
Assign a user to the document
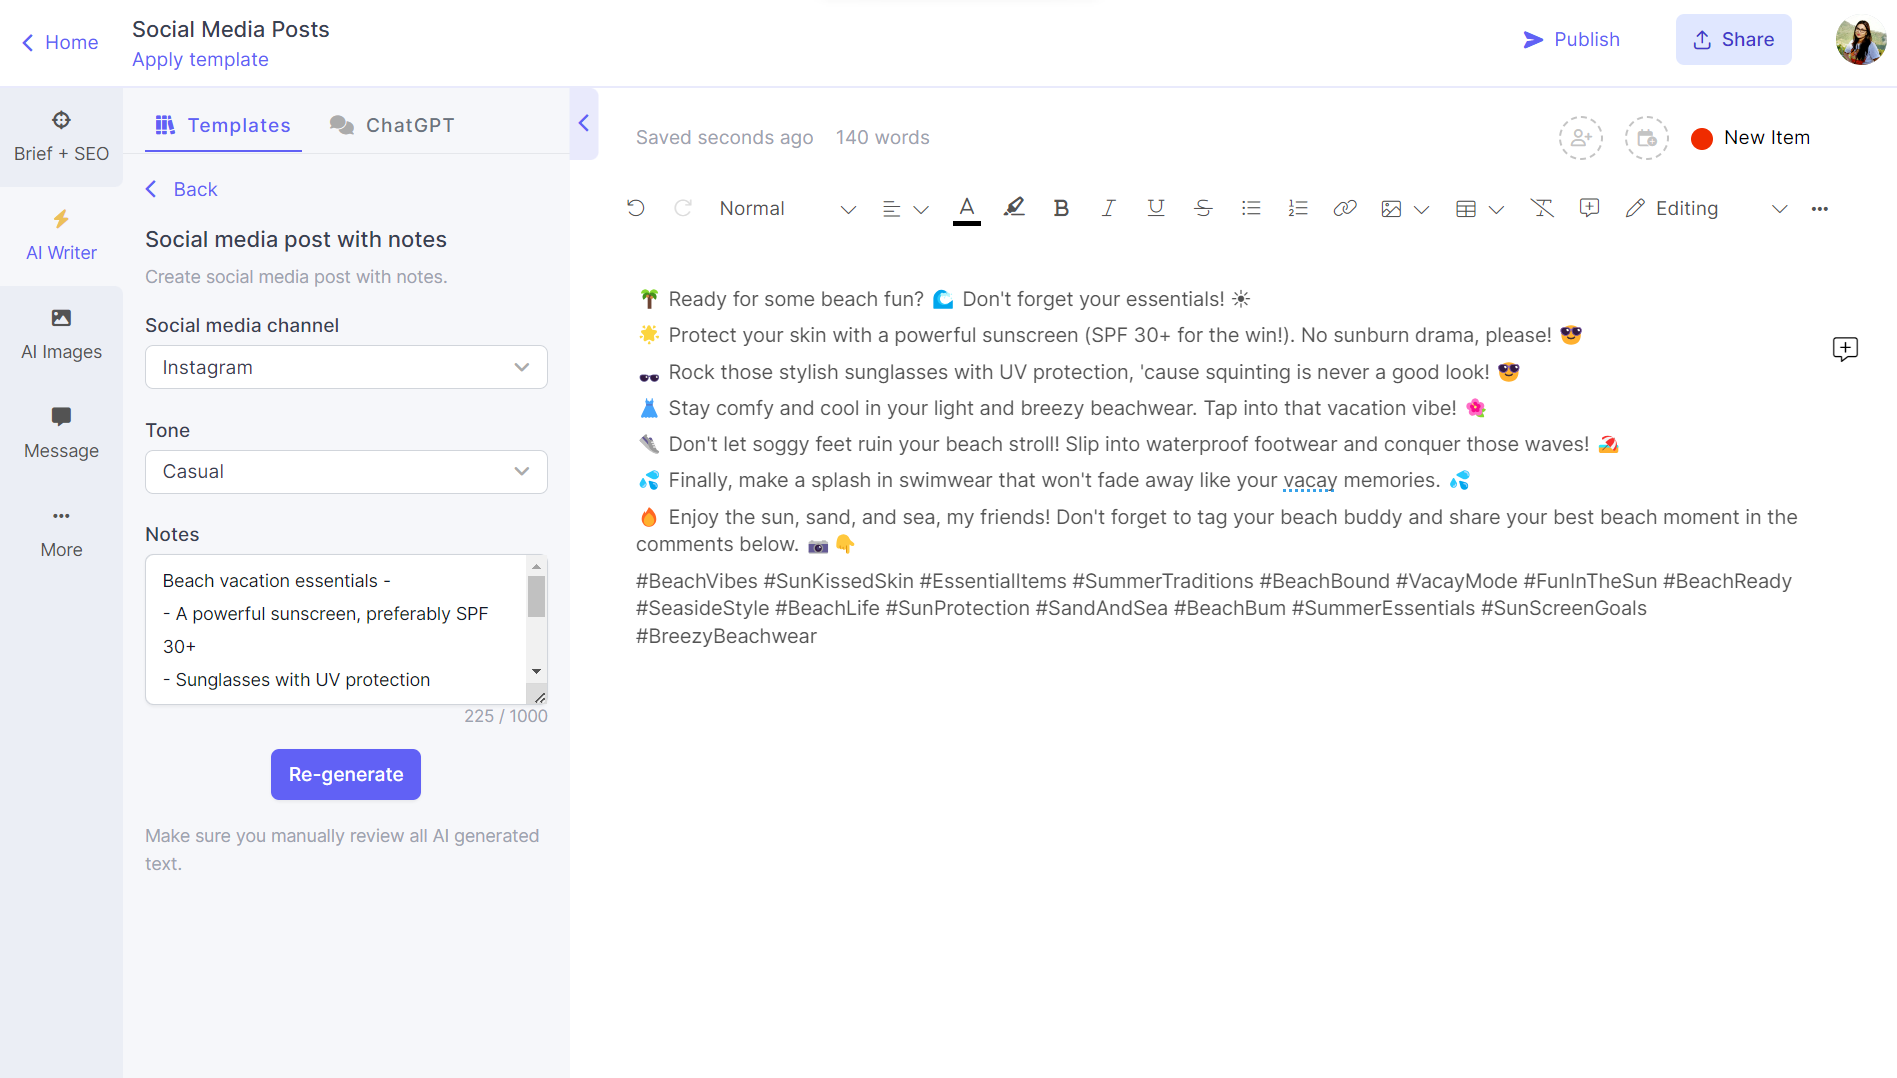[1581, 138]
